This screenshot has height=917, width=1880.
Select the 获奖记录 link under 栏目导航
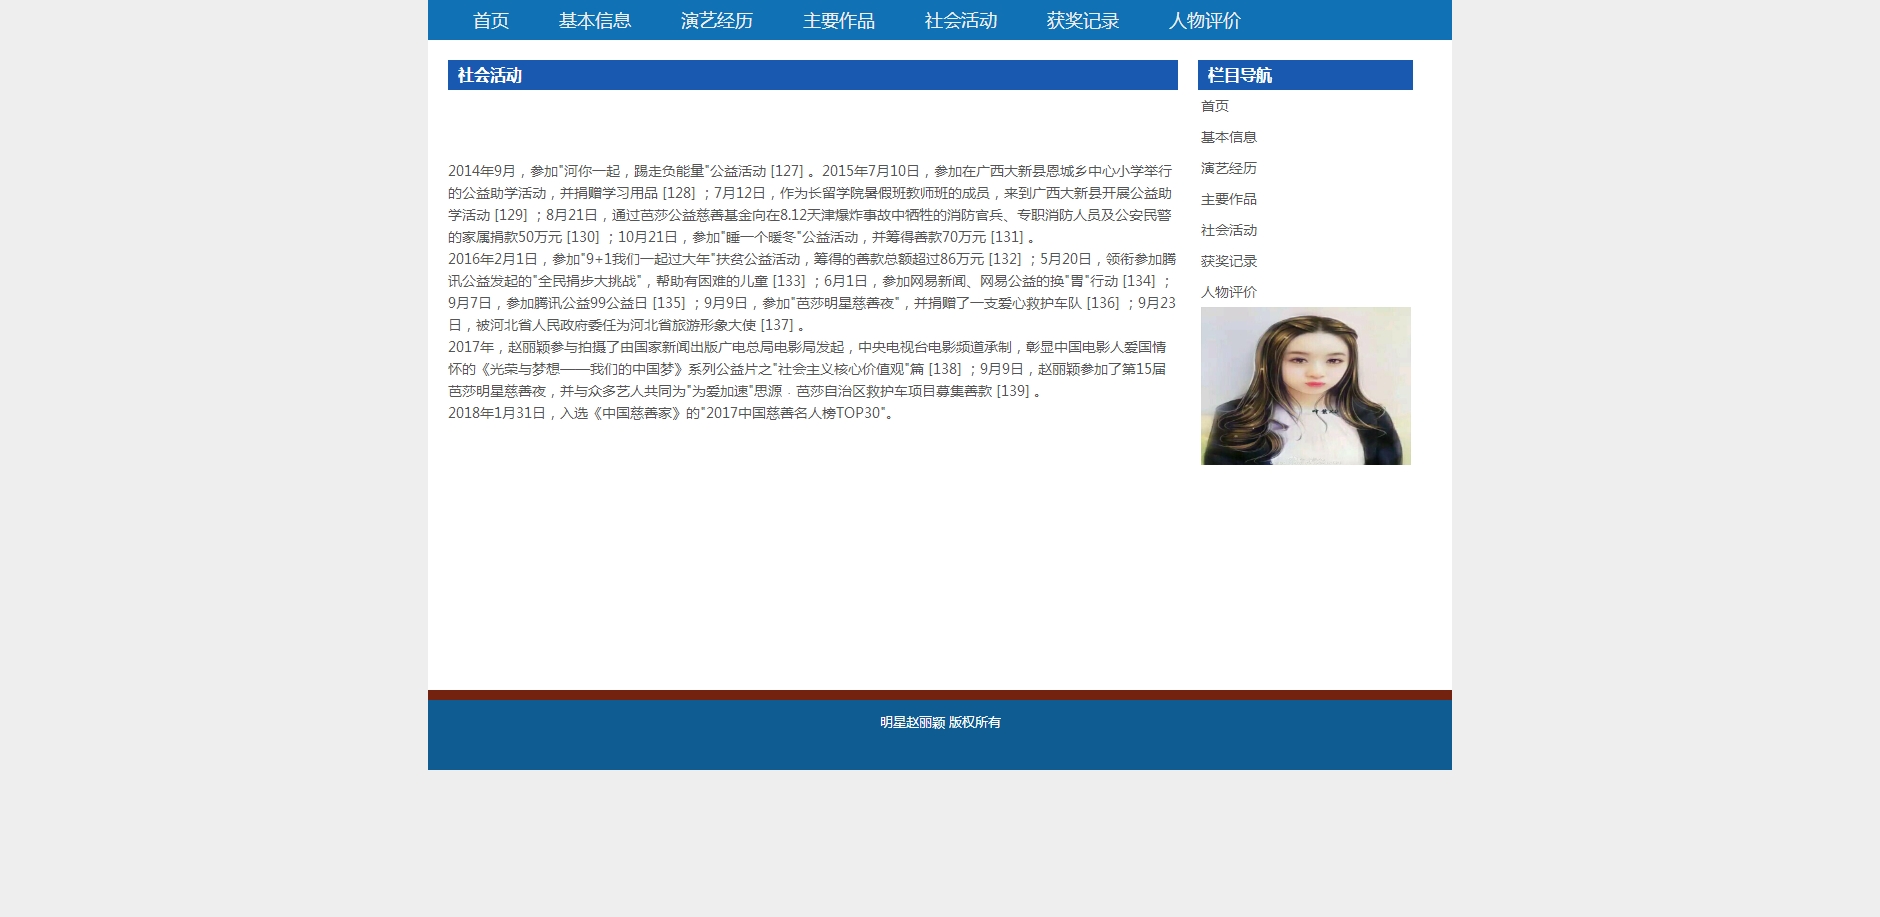click(x=1228, y=261)
